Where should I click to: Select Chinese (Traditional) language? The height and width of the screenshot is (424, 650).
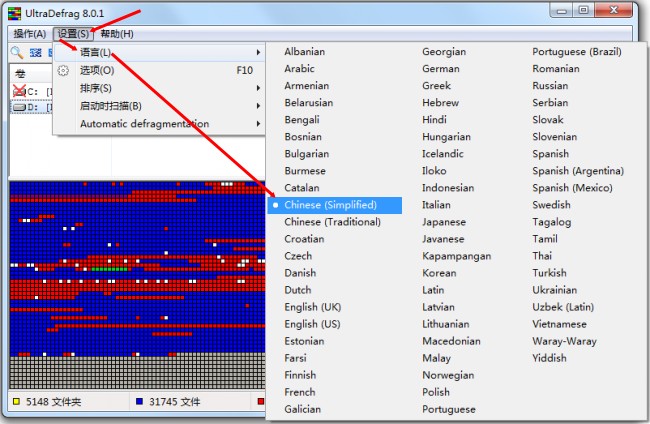tap(332, 222)
